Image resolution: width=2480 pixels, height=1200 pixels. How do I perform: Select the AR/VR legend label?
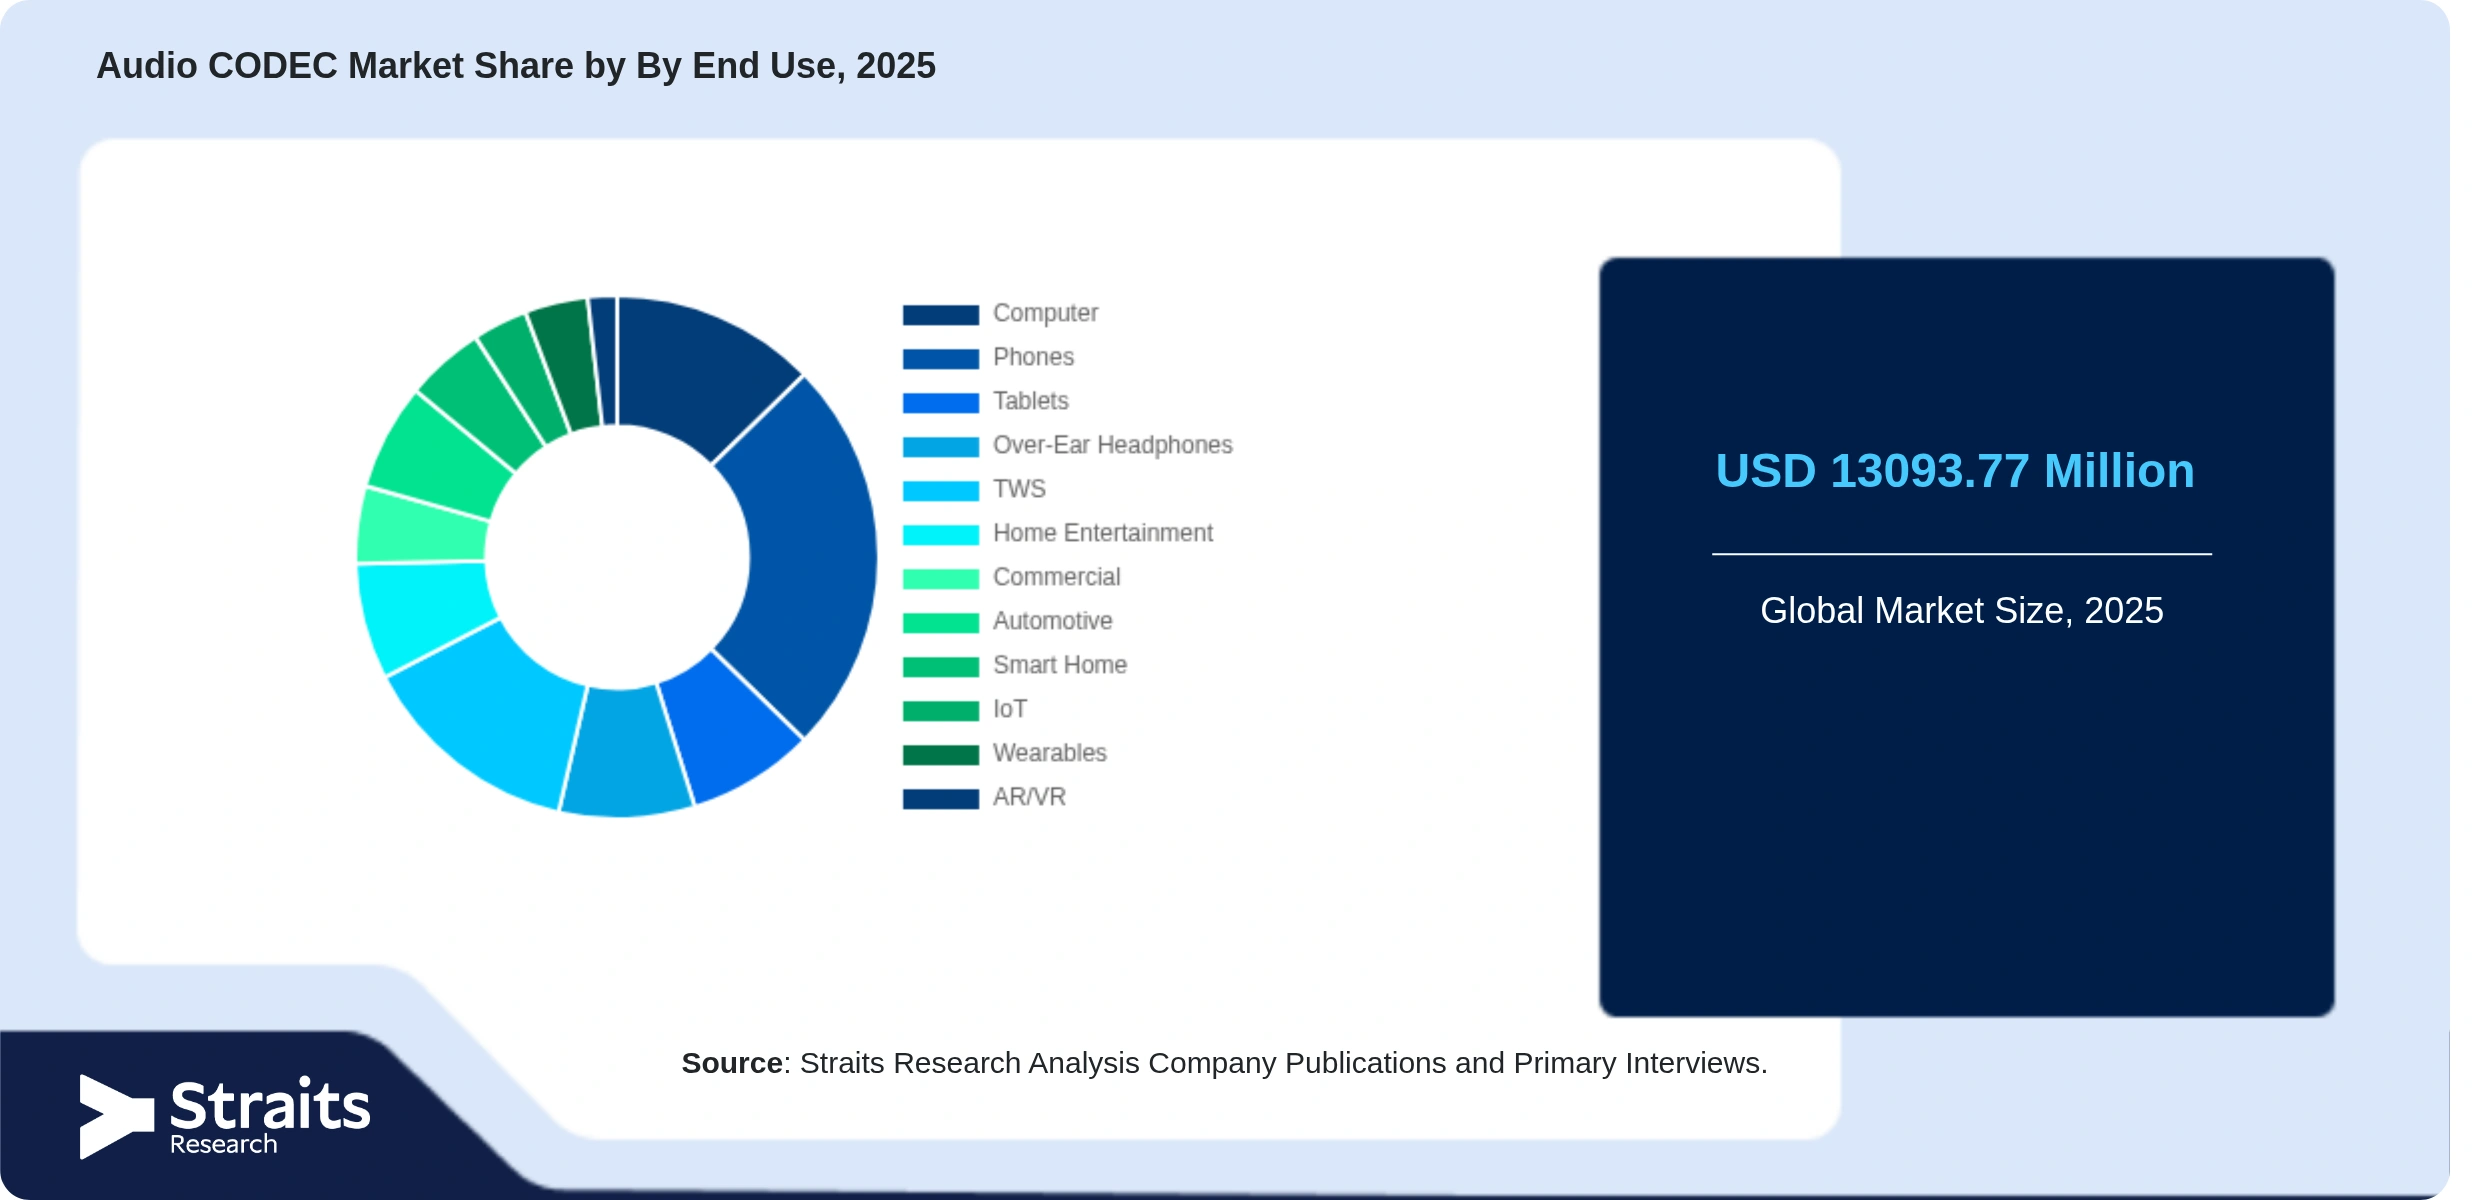pos(1029,797)
